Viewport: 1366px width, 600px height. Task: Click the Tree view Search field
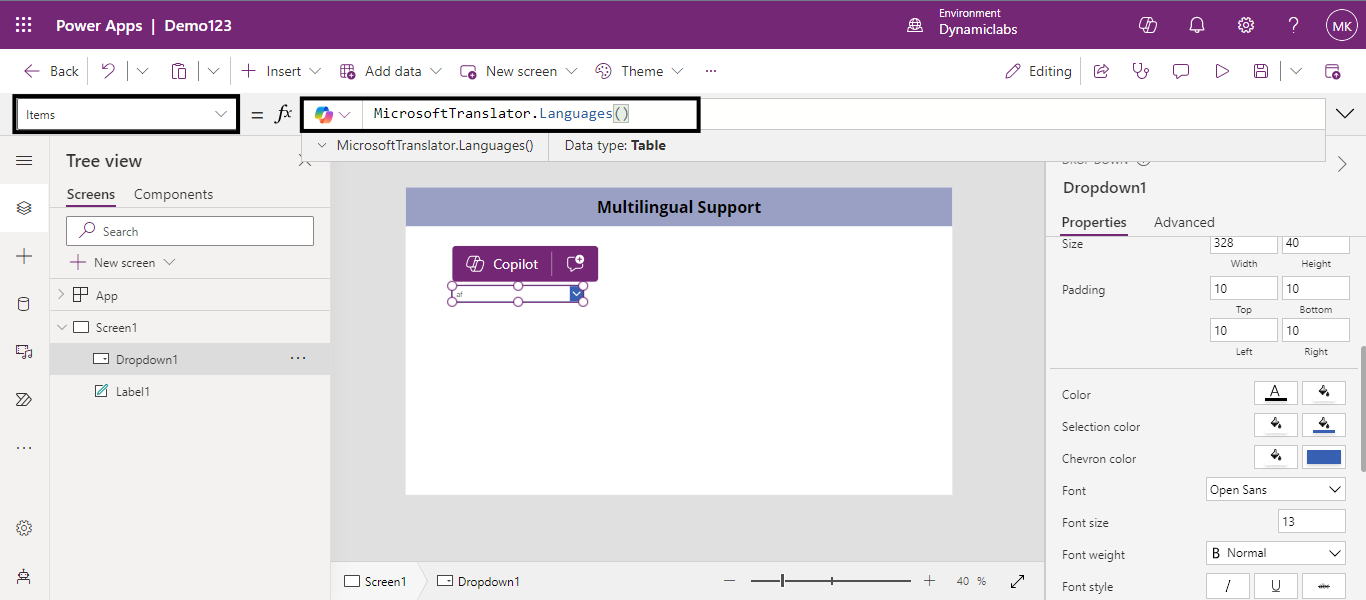(190, 231)
